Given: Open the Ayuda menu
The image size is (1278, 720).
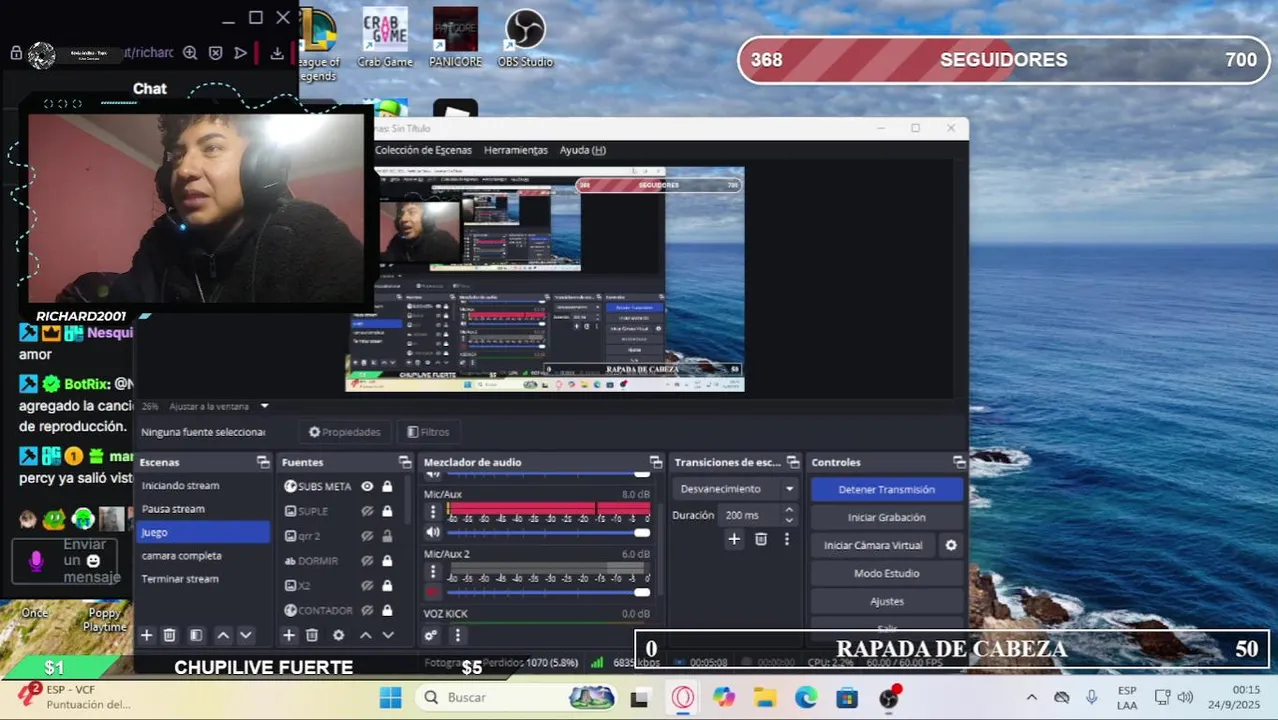Looking at the screenshot, I should [x=583, y=150].
